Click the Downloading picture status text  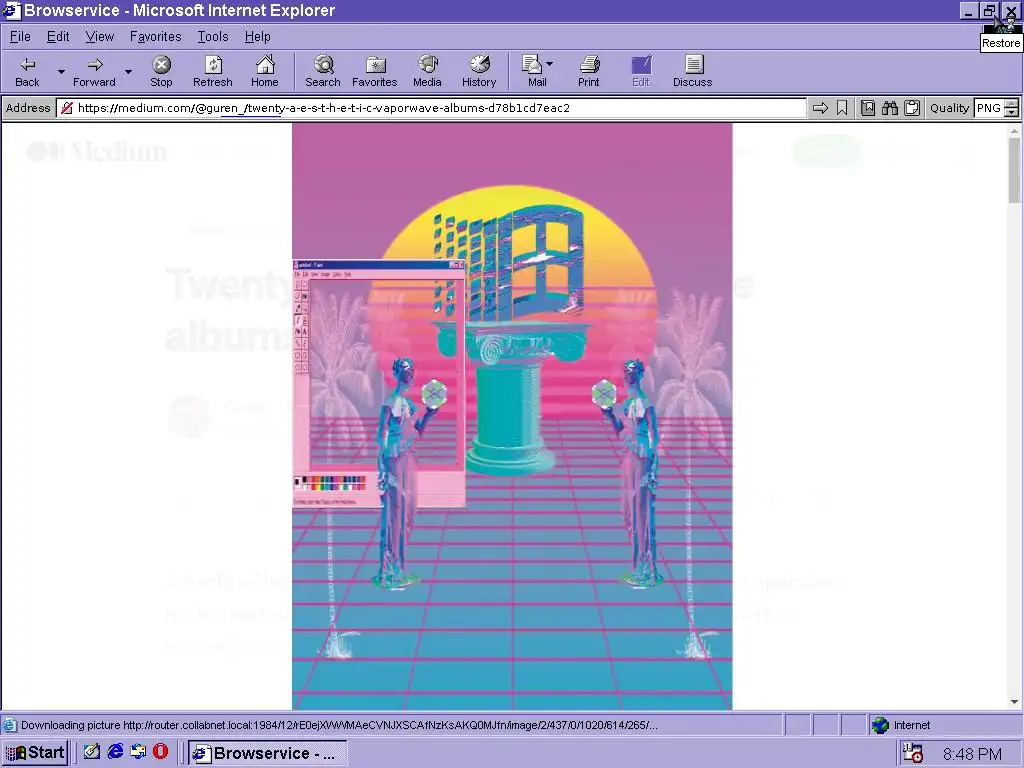click(339, 725)
